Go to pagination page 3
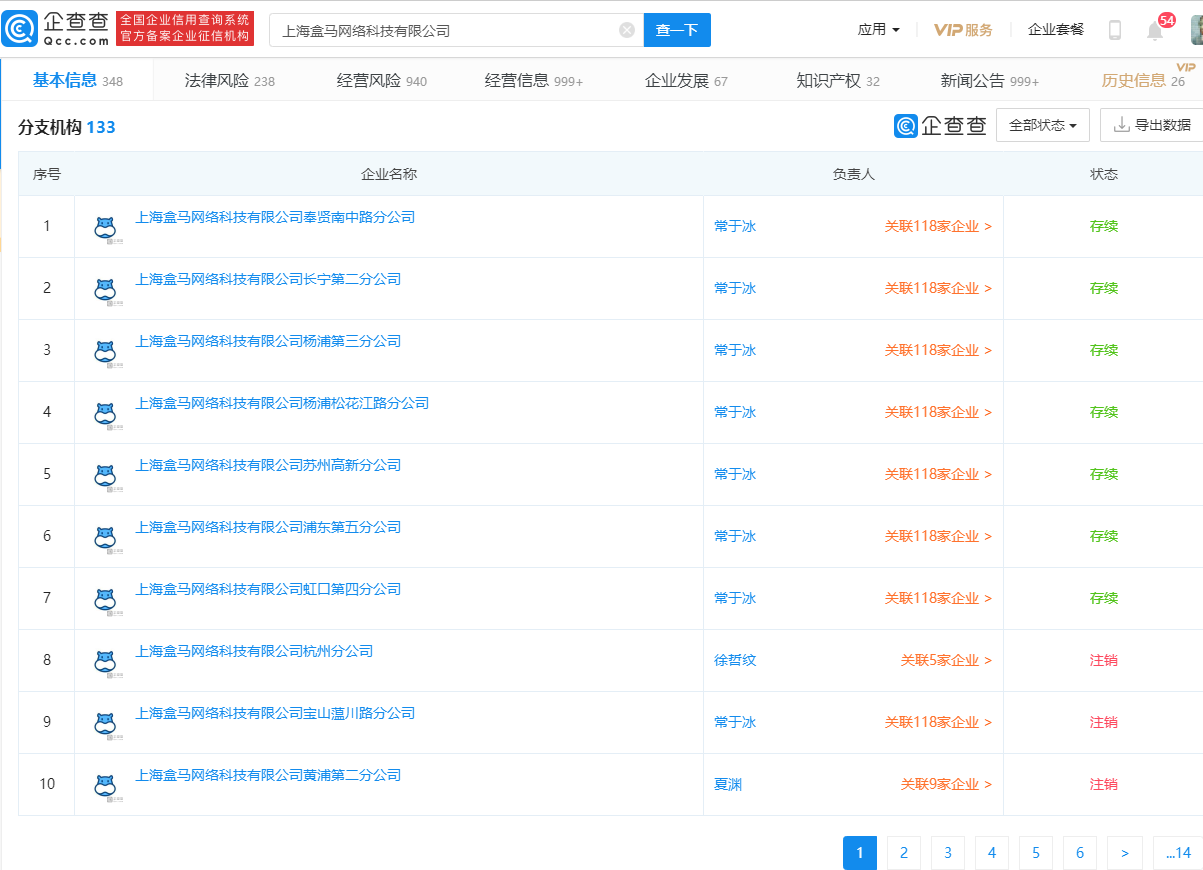This screenshot has height=870, width=1203. coord(948,853)
